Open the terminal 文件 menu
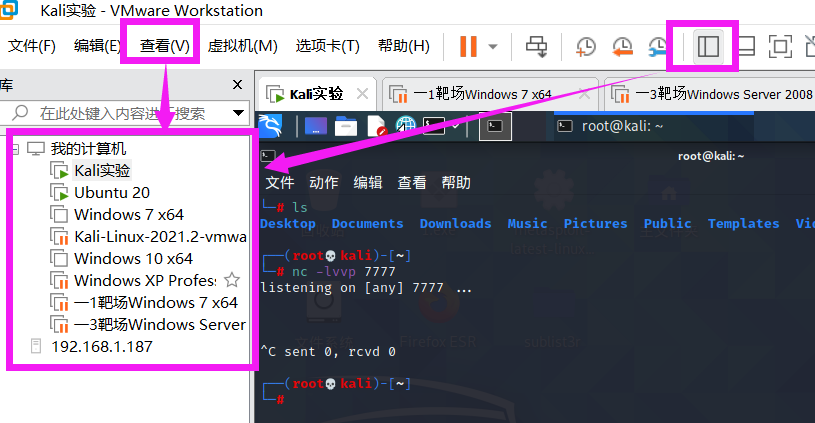The image size is (815, 423). (x=280, y=182)
